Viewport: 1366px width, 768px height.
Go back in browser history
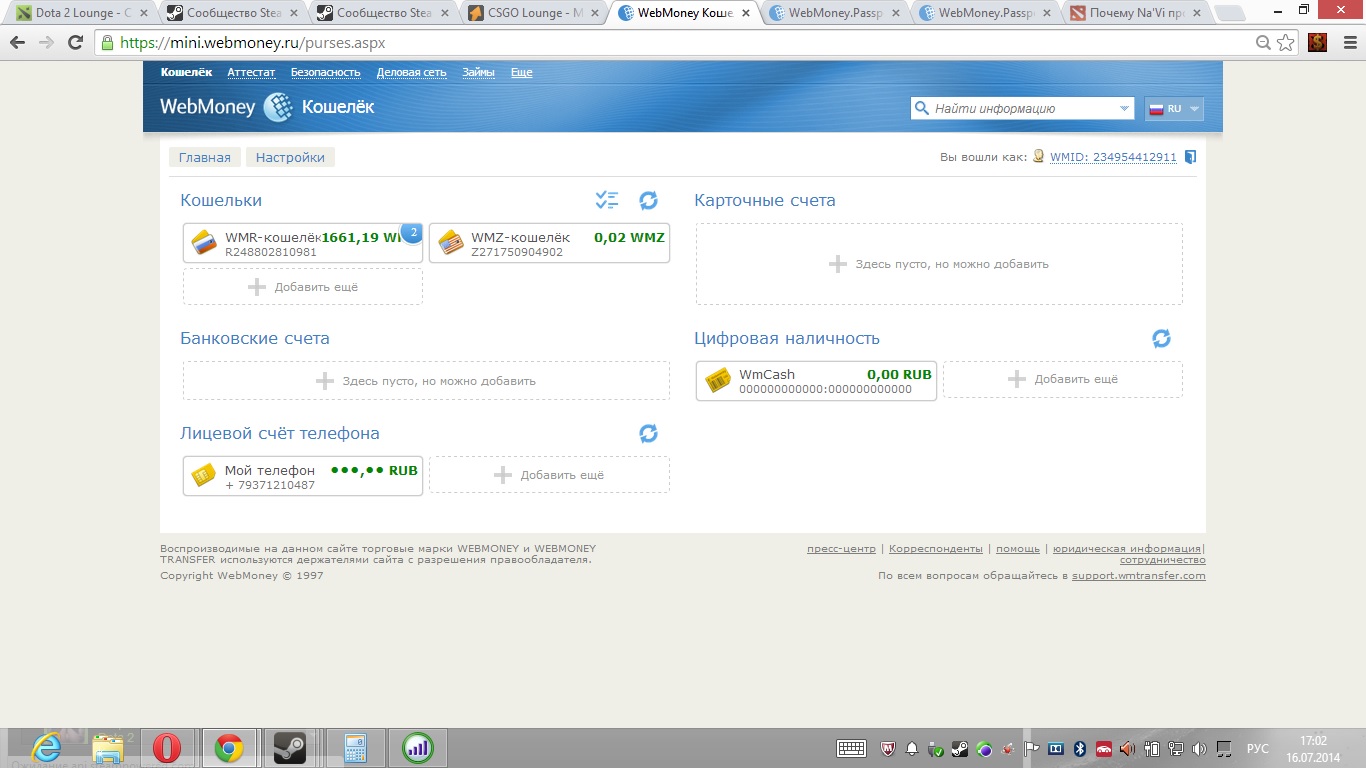tap(18, 43)
